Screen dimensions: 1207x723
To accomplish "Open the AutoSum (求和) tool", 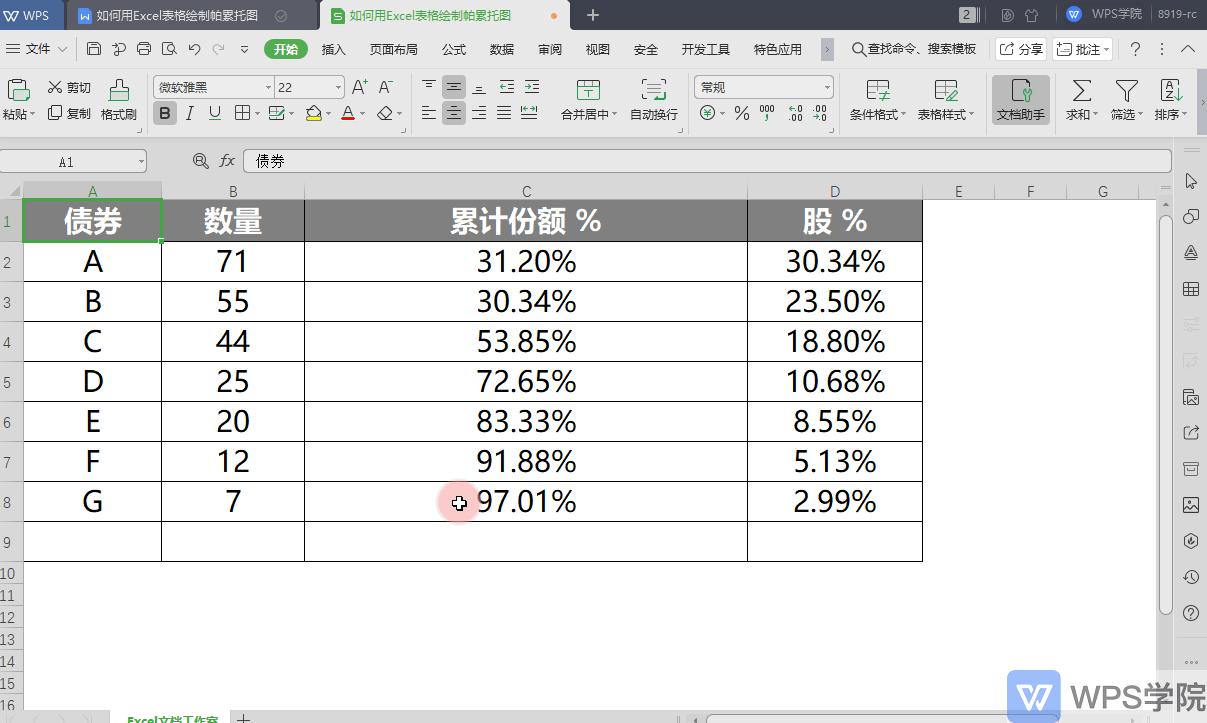I will (1078, 99).
